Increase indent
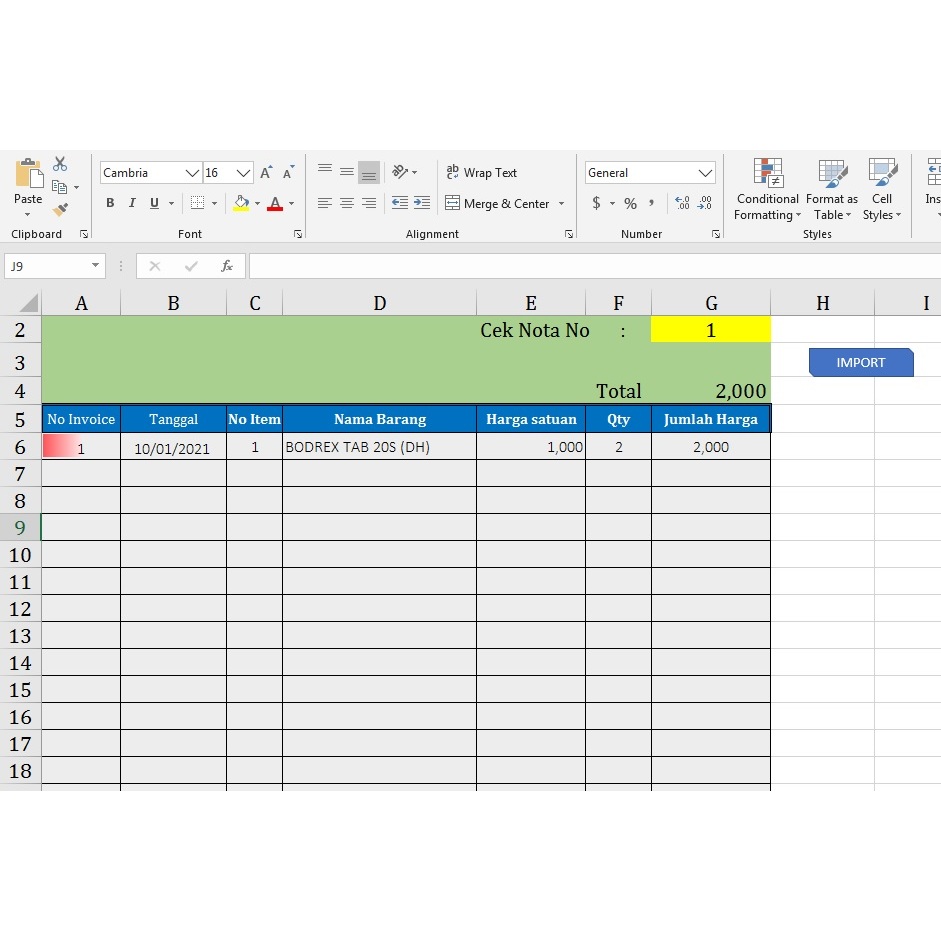The image size is (941, 941). point(422,203)
